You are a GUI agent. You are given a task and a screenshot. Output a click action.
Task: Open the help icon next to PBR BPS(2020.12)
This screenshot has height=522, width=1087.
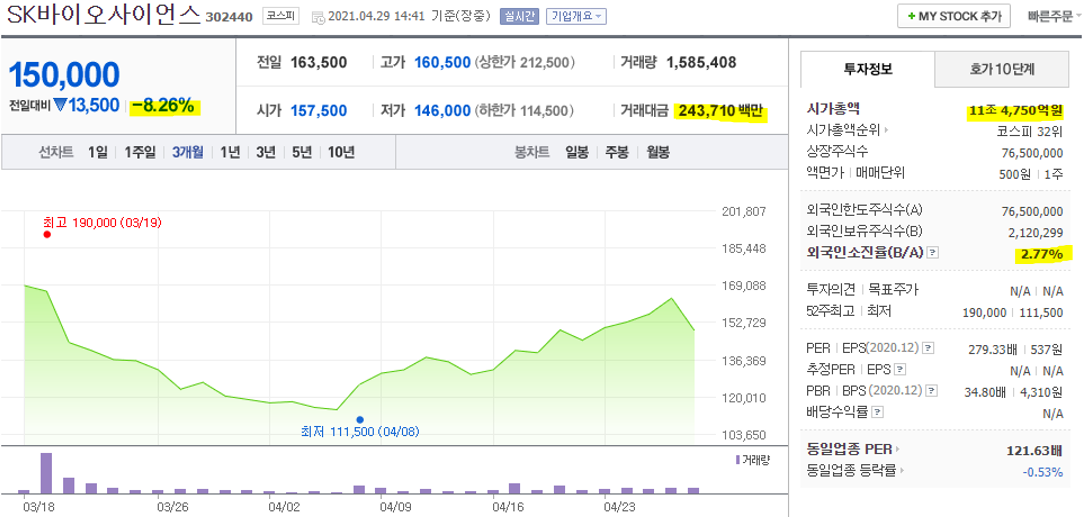click(x=930, y=392)
